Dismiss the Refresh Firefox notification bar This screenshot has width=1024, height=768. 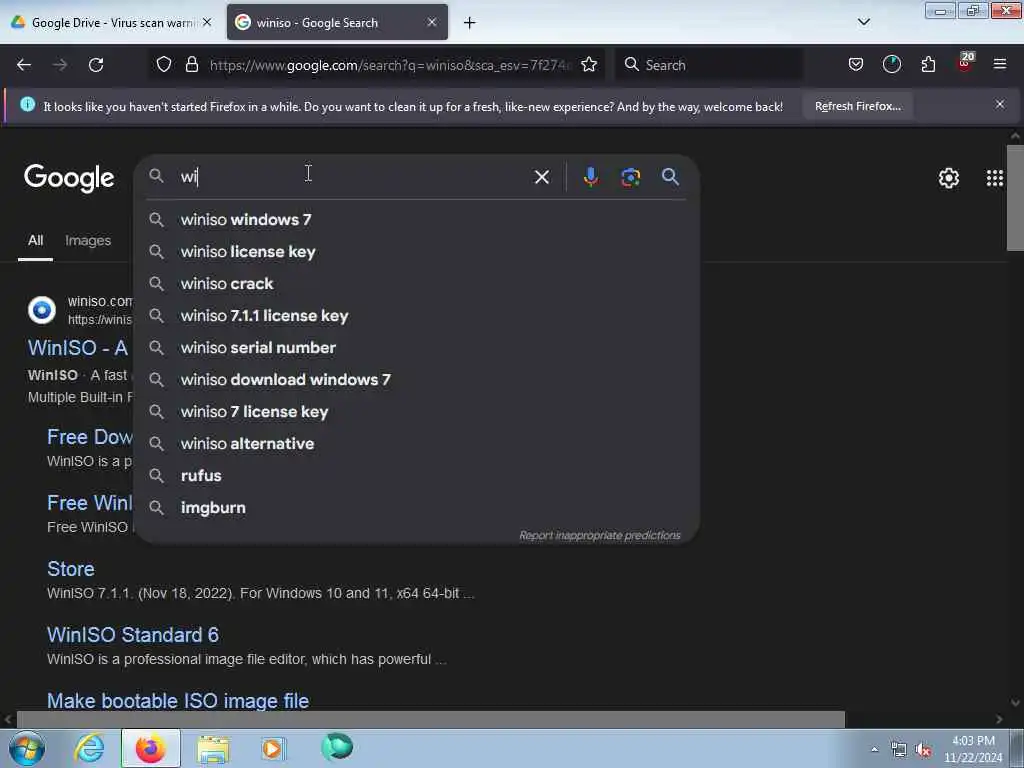pos(999,104)
